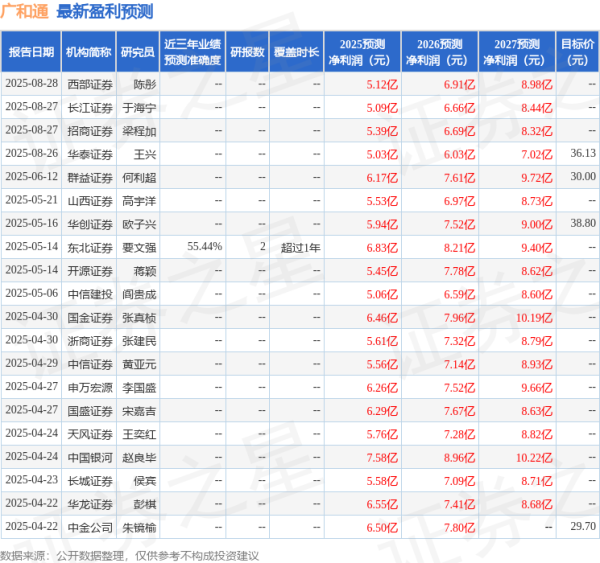Click the 研报数 column header

click(x=247, y=52)
